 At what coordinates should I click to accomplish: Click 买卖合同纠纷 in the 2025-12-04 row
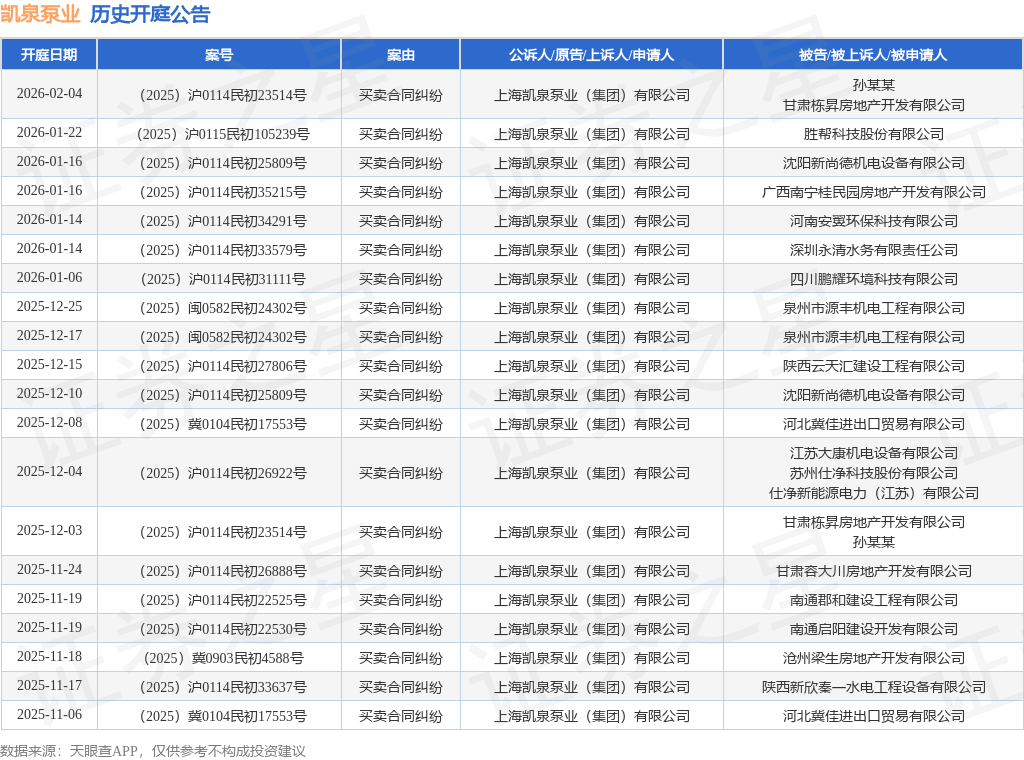400,473
